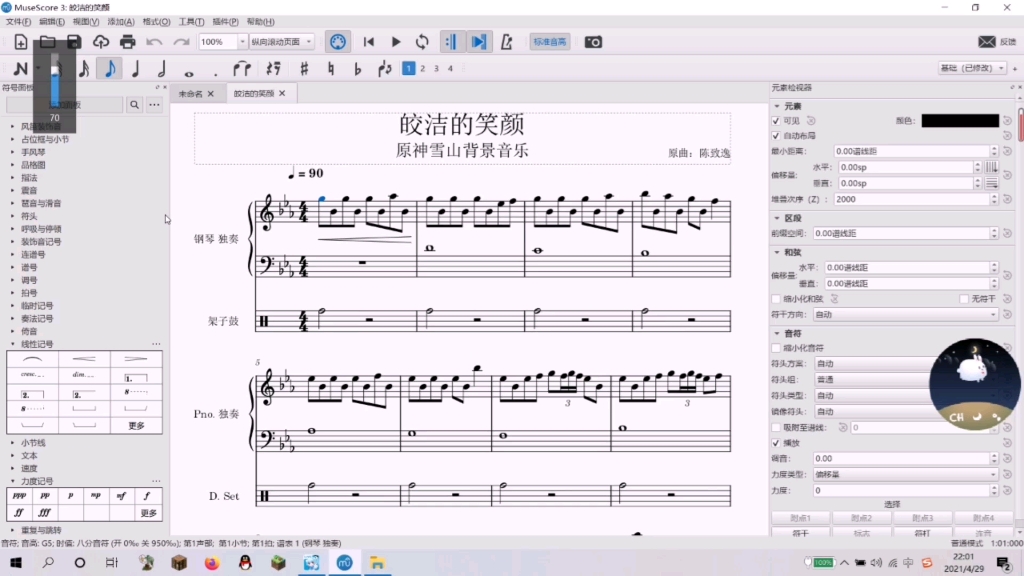Viewport: 1024px width, 576px height.
Task: Flip note stem direction
Action: tap(385, 69)
